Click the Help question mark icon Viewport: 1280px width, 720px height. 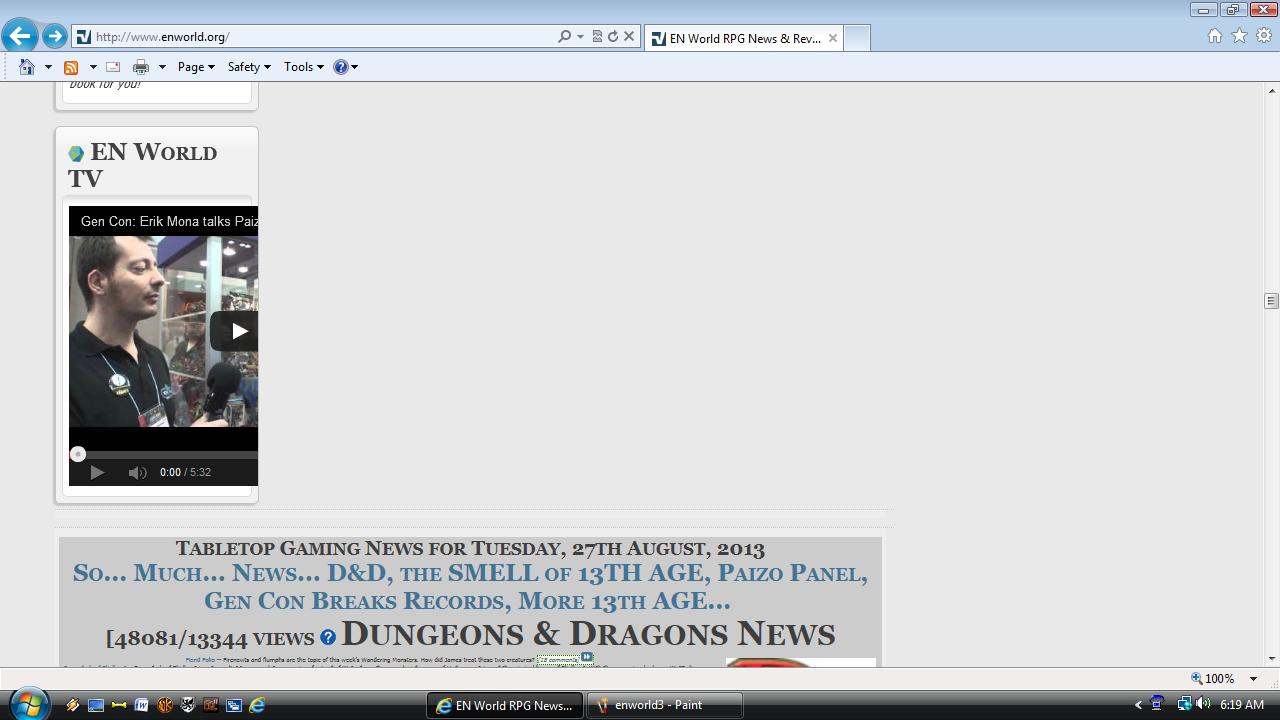click(x=341, y=67)
